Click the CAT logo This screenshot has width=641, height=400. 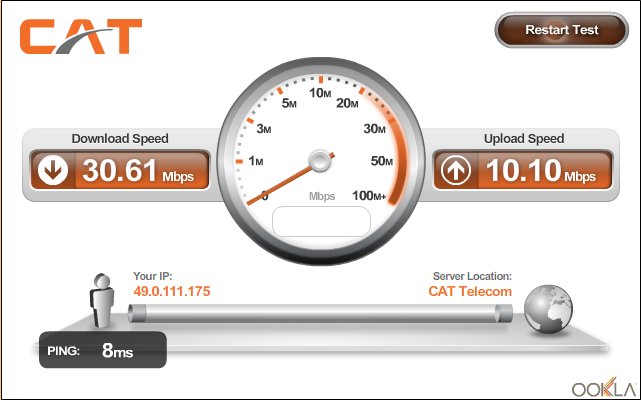pyautogui.click(x=81, y=36)
